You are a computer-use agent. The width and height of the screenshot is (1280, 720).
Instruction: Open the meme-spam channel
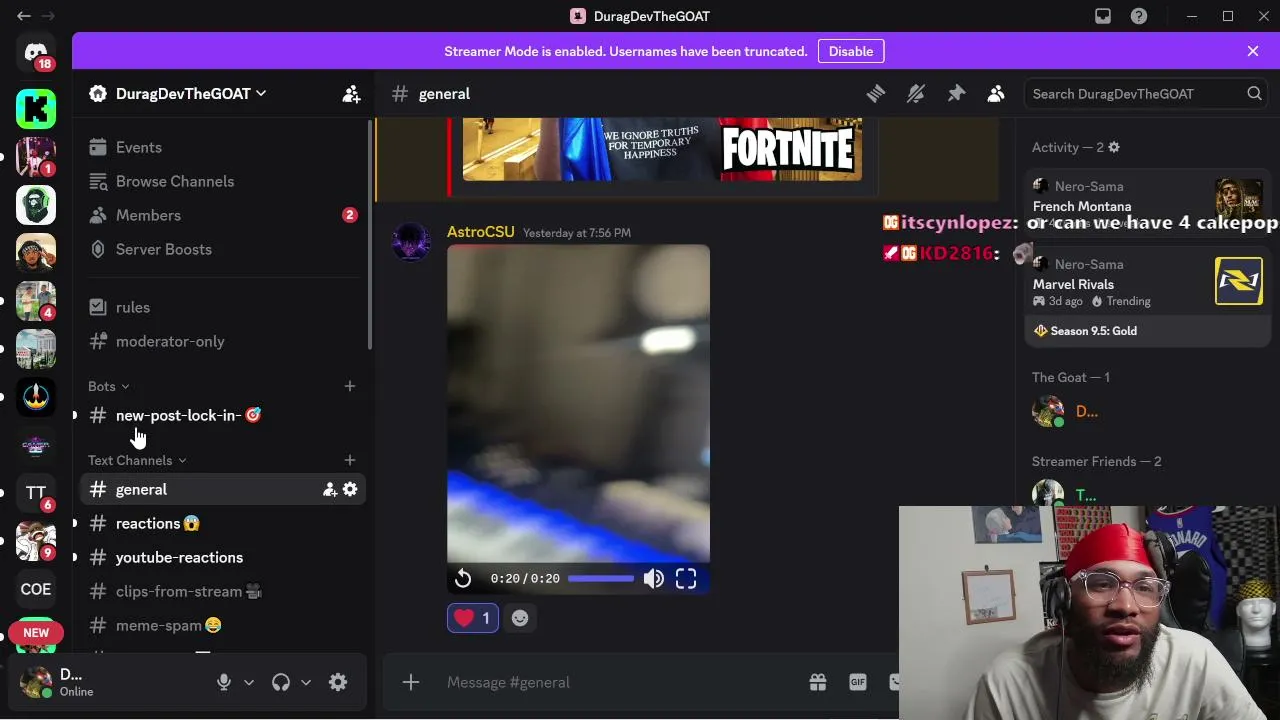pos(223,625)
